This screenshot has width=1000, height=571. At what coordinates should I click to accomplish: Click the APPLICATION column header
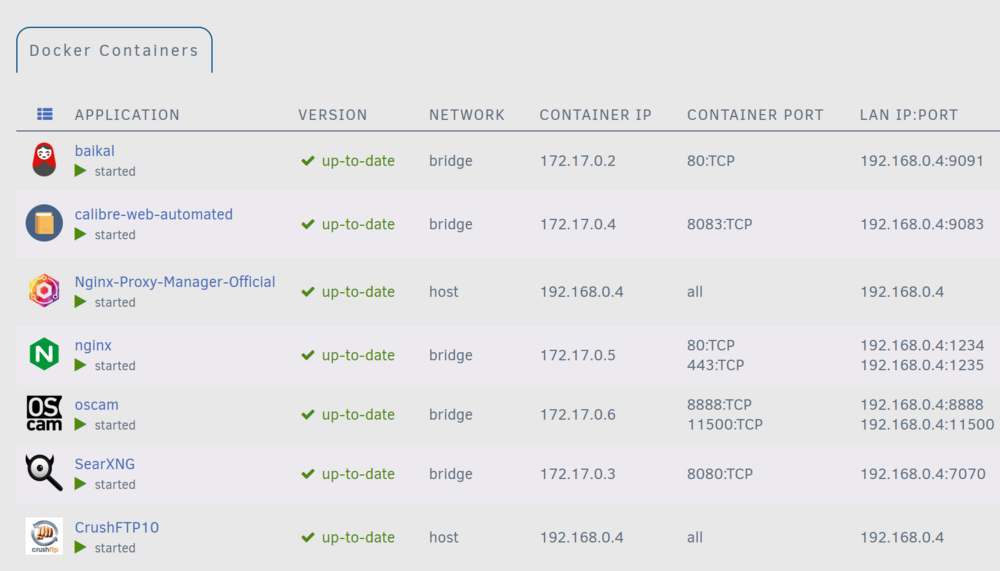[x=127, y=115]
